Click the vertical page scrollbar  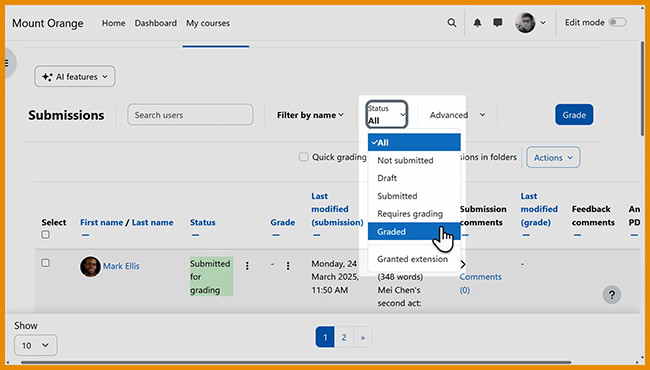point(642,88)
